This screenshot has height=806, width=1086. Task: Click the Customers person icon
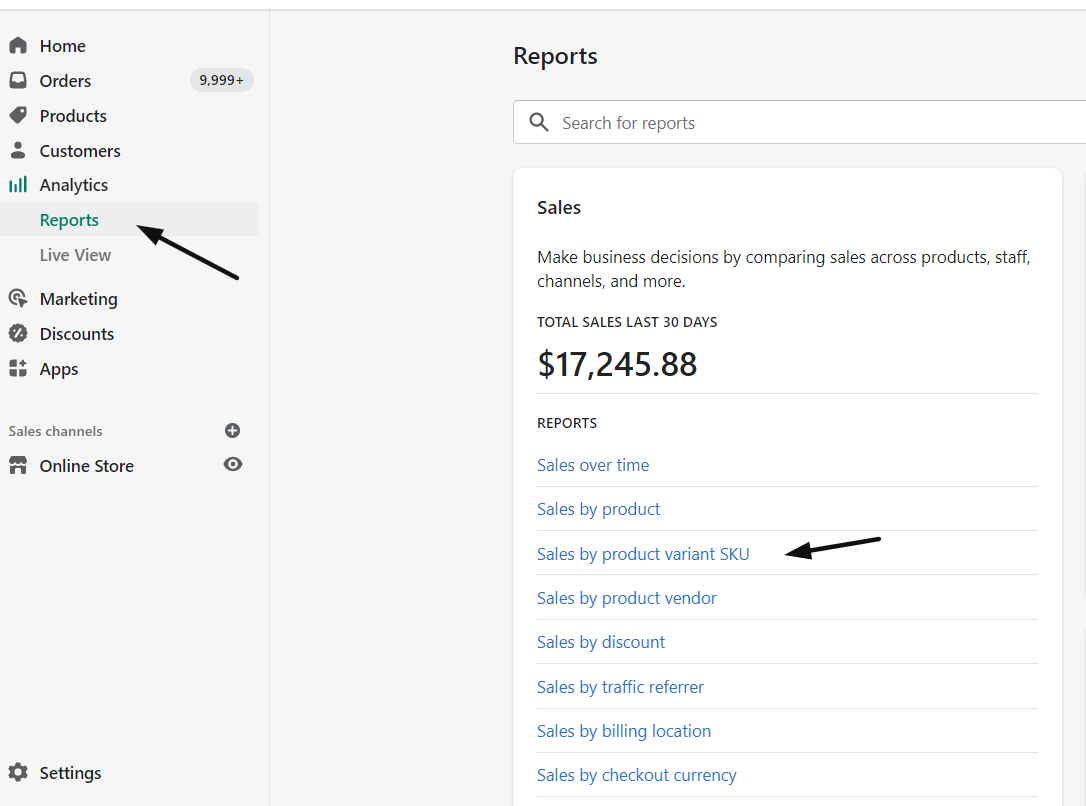[x=18, y=151]
